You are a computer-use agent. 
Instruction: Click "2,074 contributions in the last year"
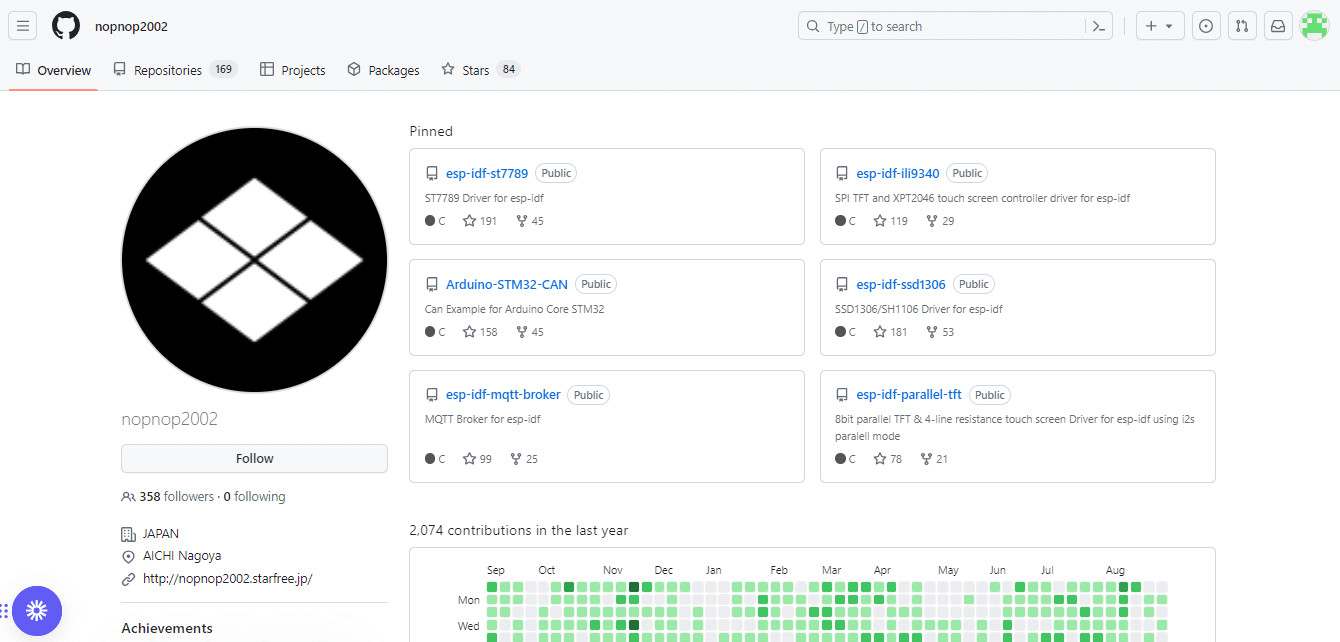(x=519, y=530)
